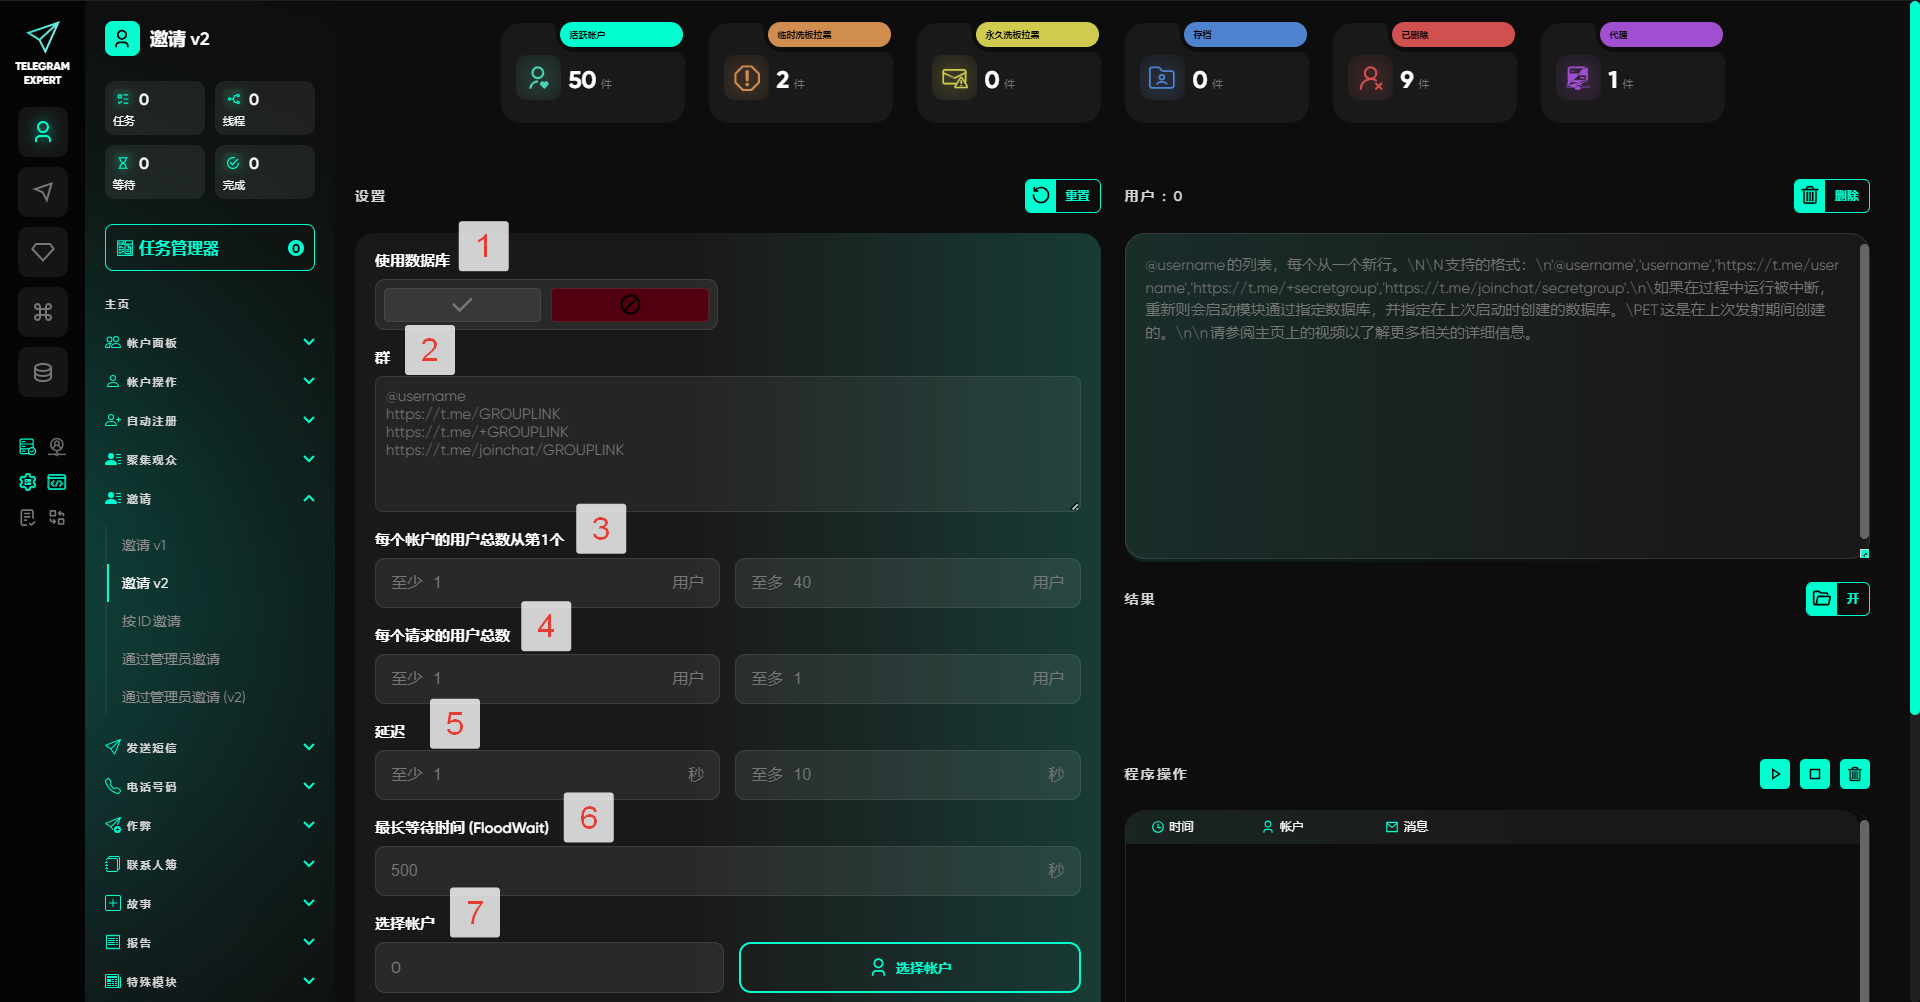Open the 任务管理器 task manager
The image size is (1920, 1002).
click(x=210, y=248)
